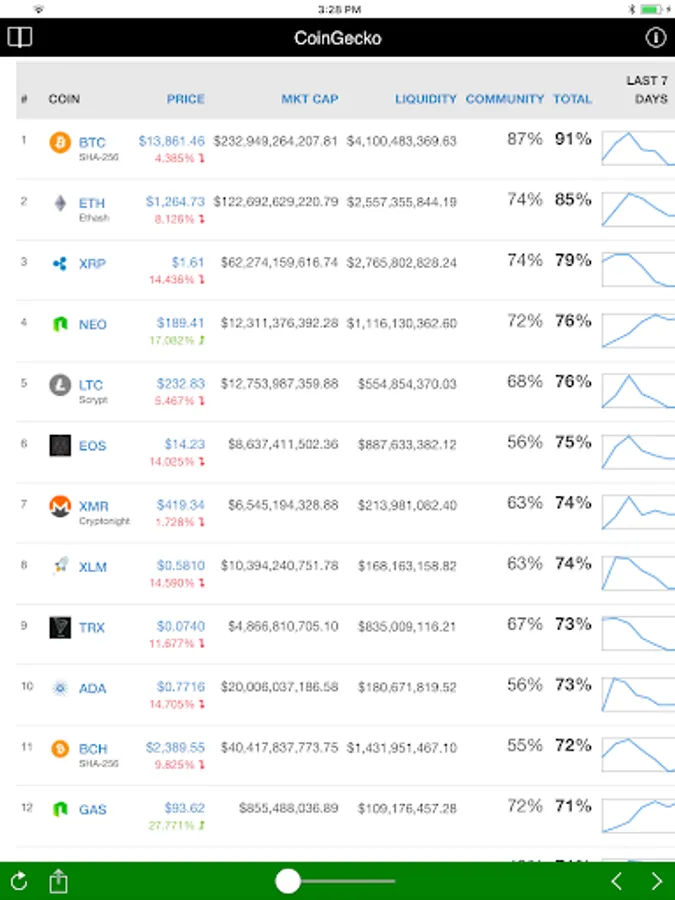Tap the info icon in top bar
The width and height of the screenshot is (675, 900).
click(656, 38)
